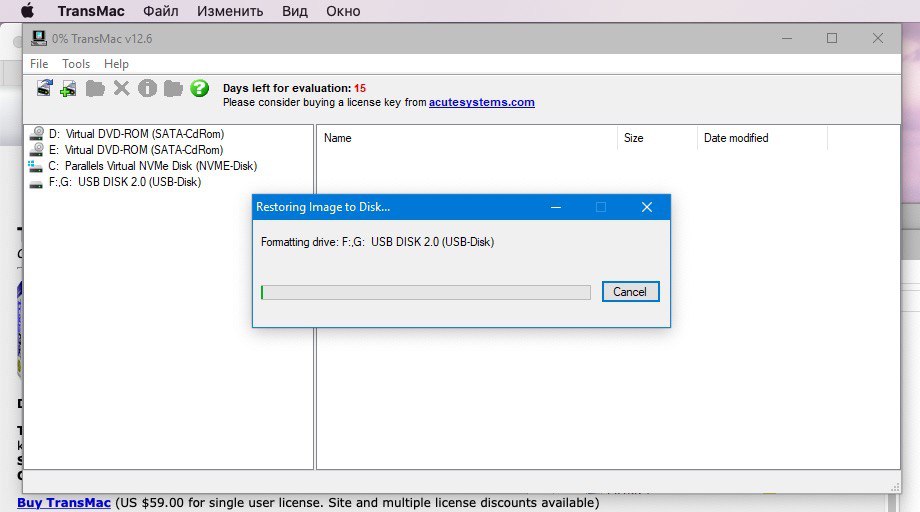Open TransMac File menu

(x=39, y=64)
